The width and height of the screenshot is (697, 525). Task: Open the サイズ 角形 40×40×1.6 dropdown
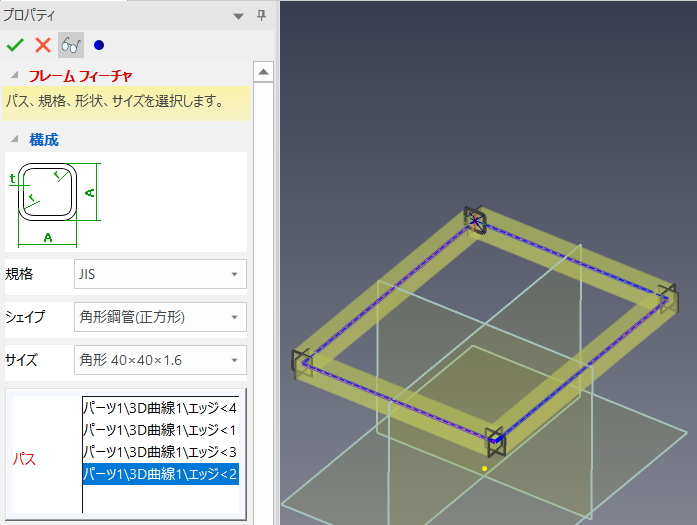(x=160, y=359)
